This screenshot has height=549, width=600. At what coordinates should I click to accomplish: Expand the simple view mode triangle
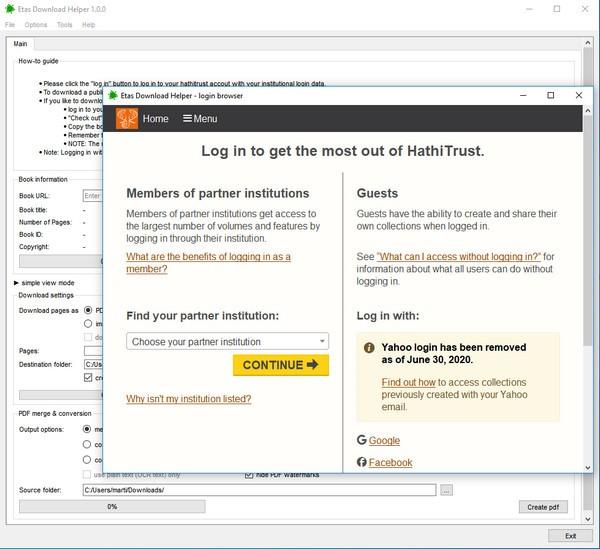[16, 283]
